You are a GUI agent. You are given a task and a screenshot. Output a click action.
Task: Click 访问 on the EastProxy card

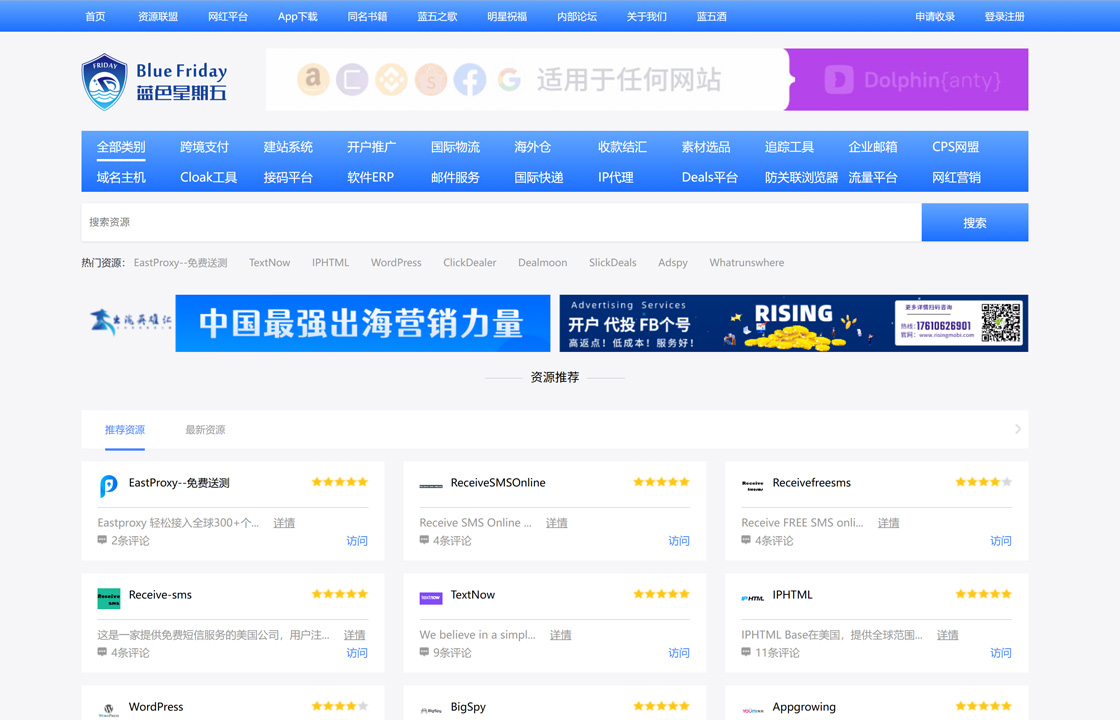[357, 541]
